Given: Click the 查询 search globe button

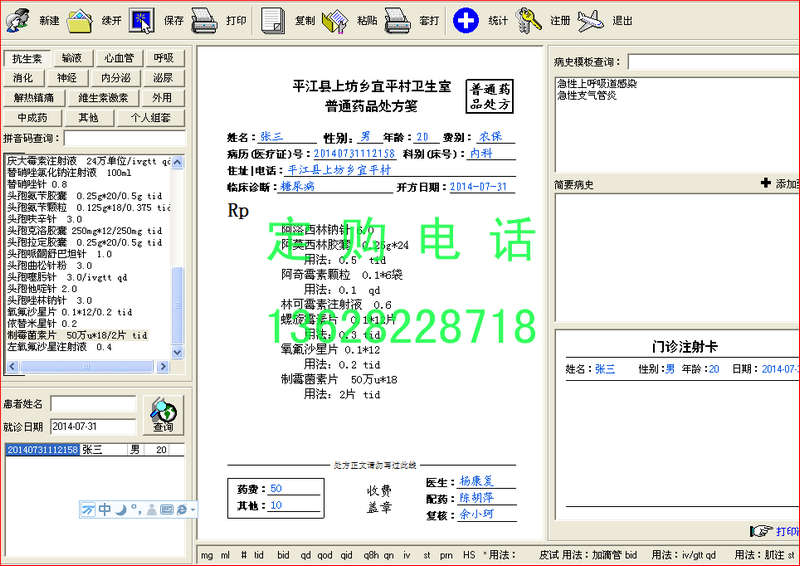Looking at the screenshot, I should [x=163, y=415].
